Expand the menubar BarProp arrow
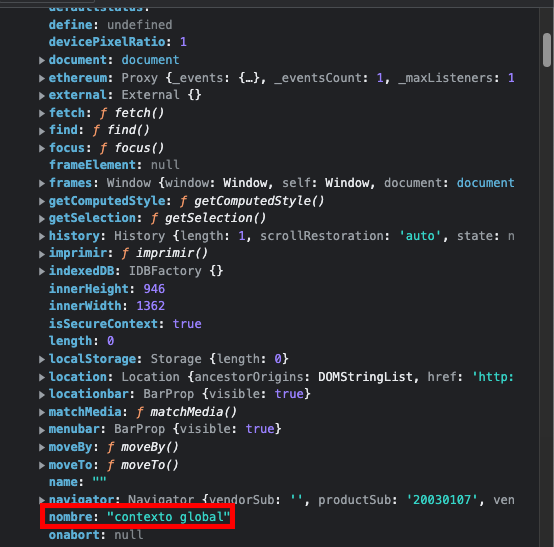This screenshot has width=554, height=547. pyautogui.click(x=42, y=430)
